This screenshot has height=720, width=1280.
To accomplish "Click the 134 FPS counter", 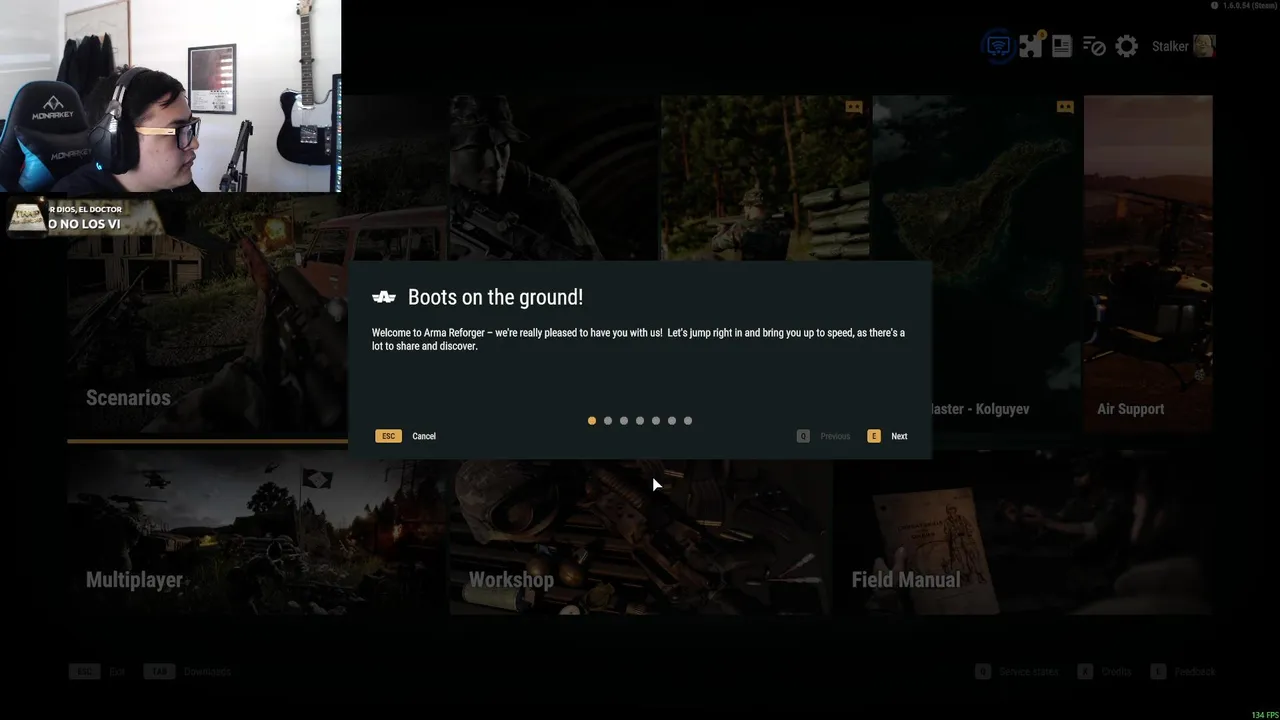I will [x=1264, y=715].
